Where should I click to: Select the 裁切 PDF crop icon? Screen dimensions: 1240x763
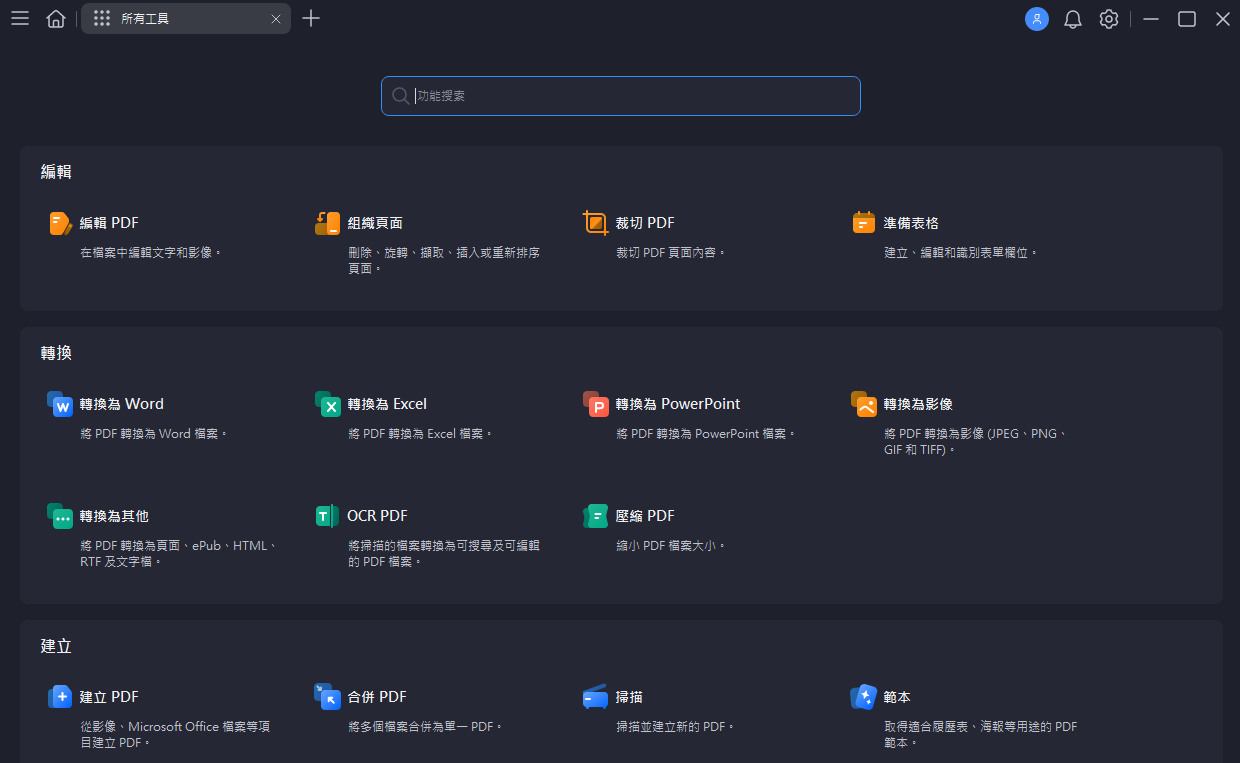[595, 223]
